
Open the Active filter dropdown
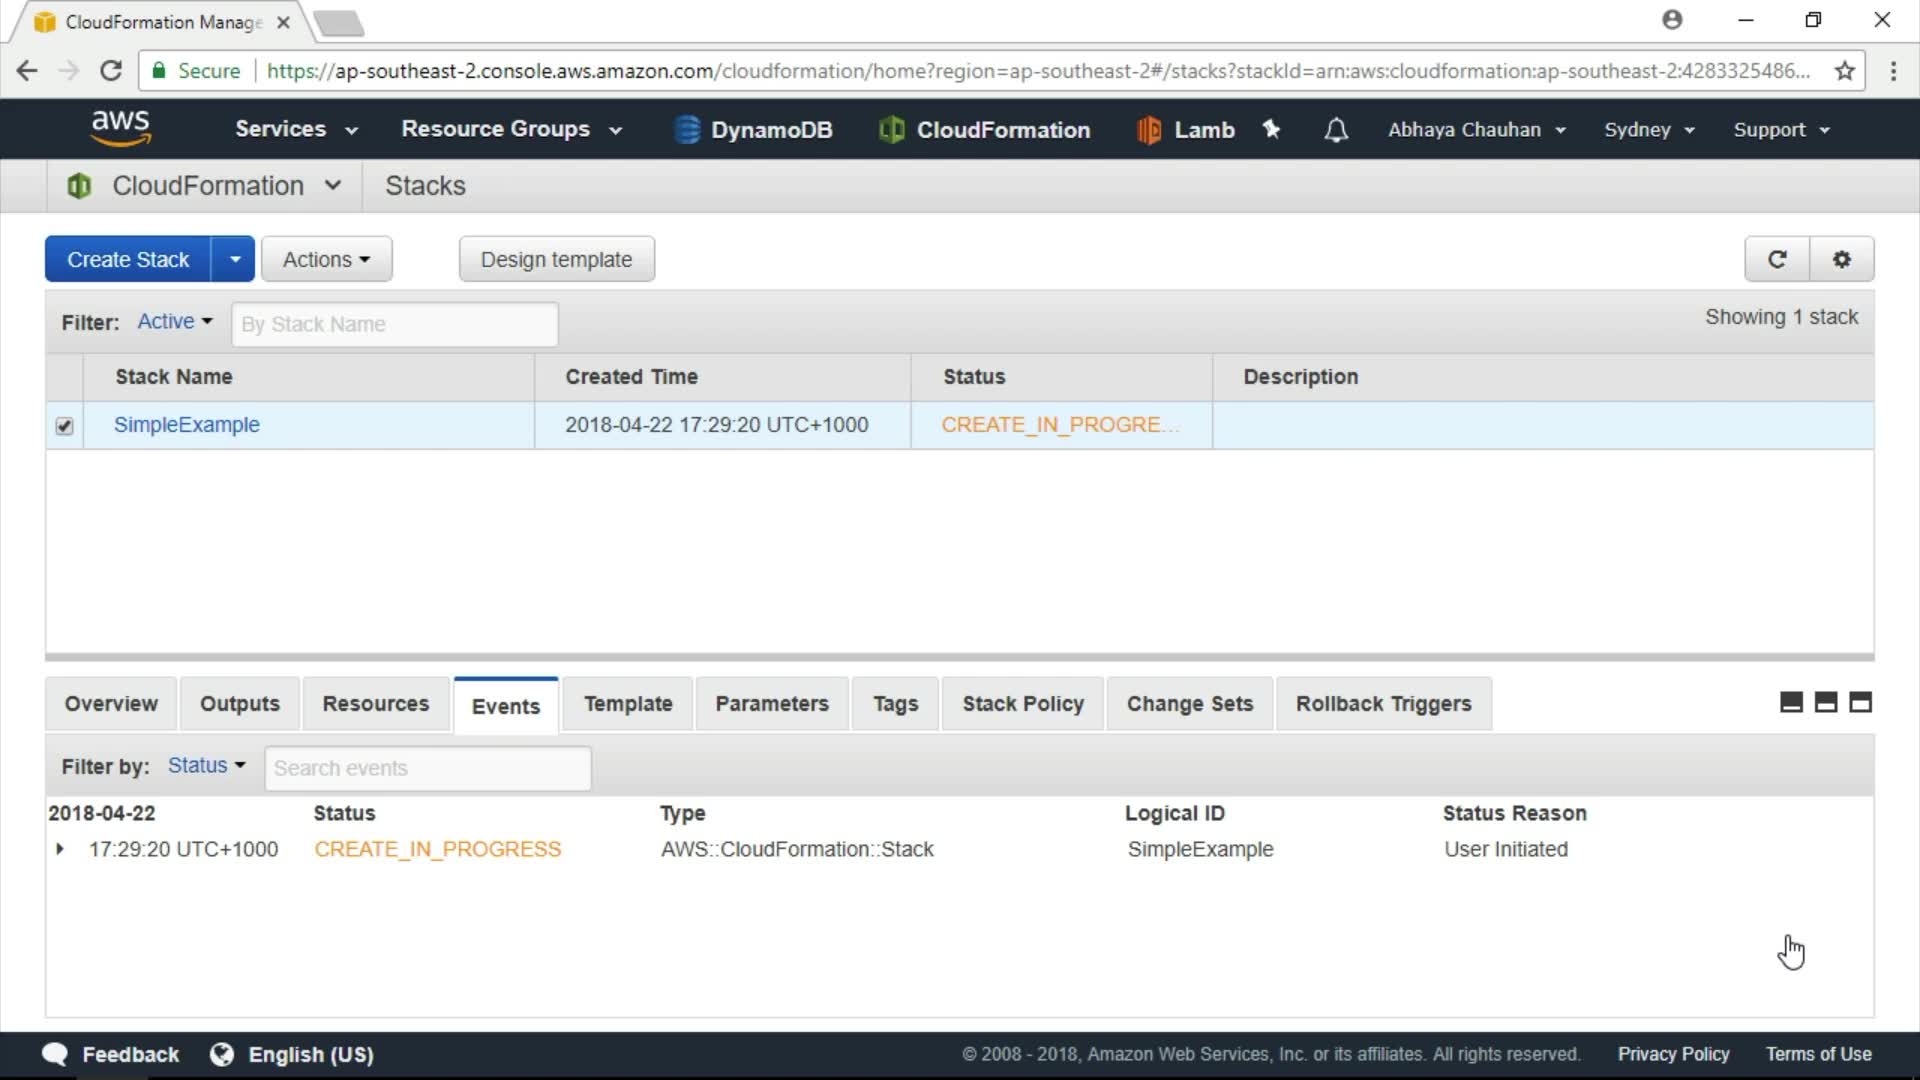click(175, 322)
